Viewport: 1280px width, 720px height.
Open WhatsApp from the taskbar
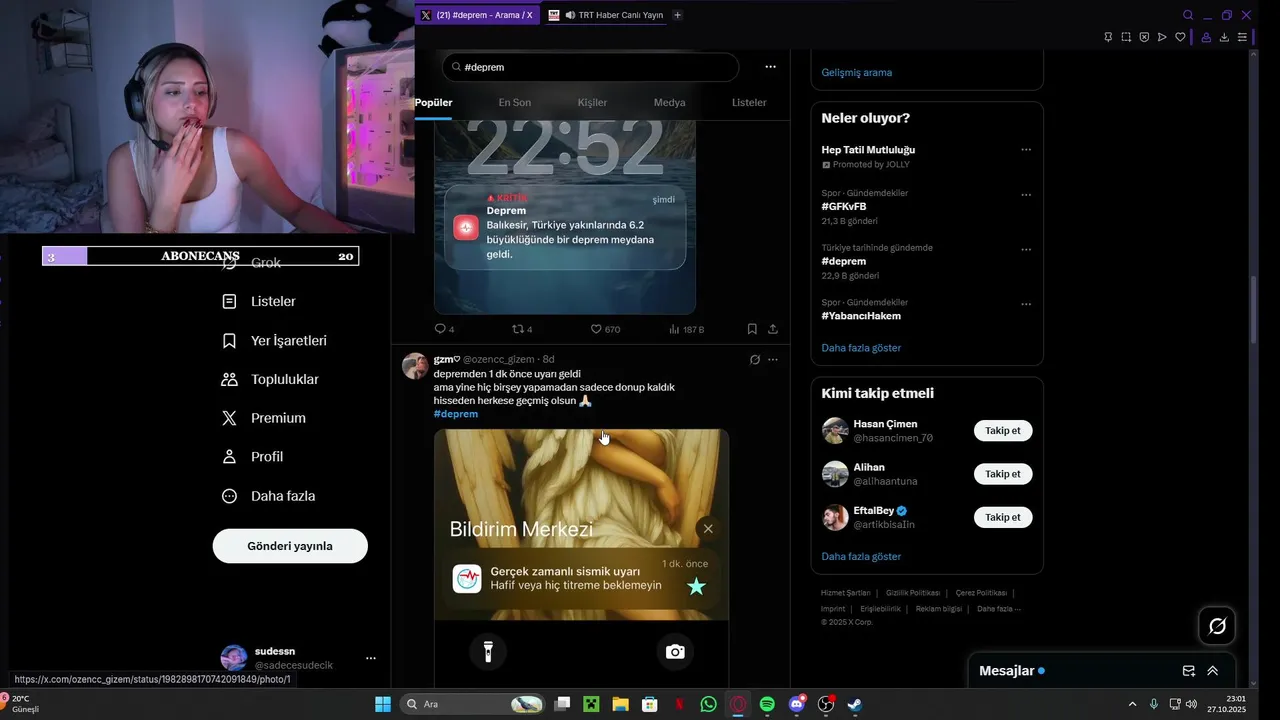[709, 704]
